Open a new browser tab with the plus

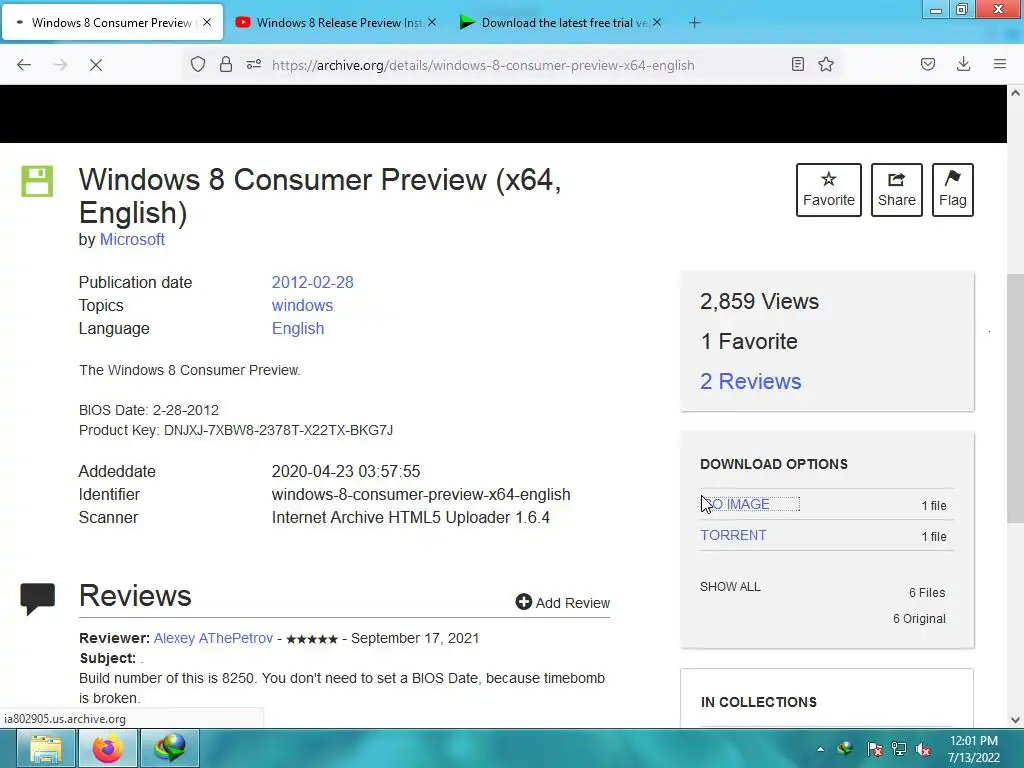pos(694,23)
